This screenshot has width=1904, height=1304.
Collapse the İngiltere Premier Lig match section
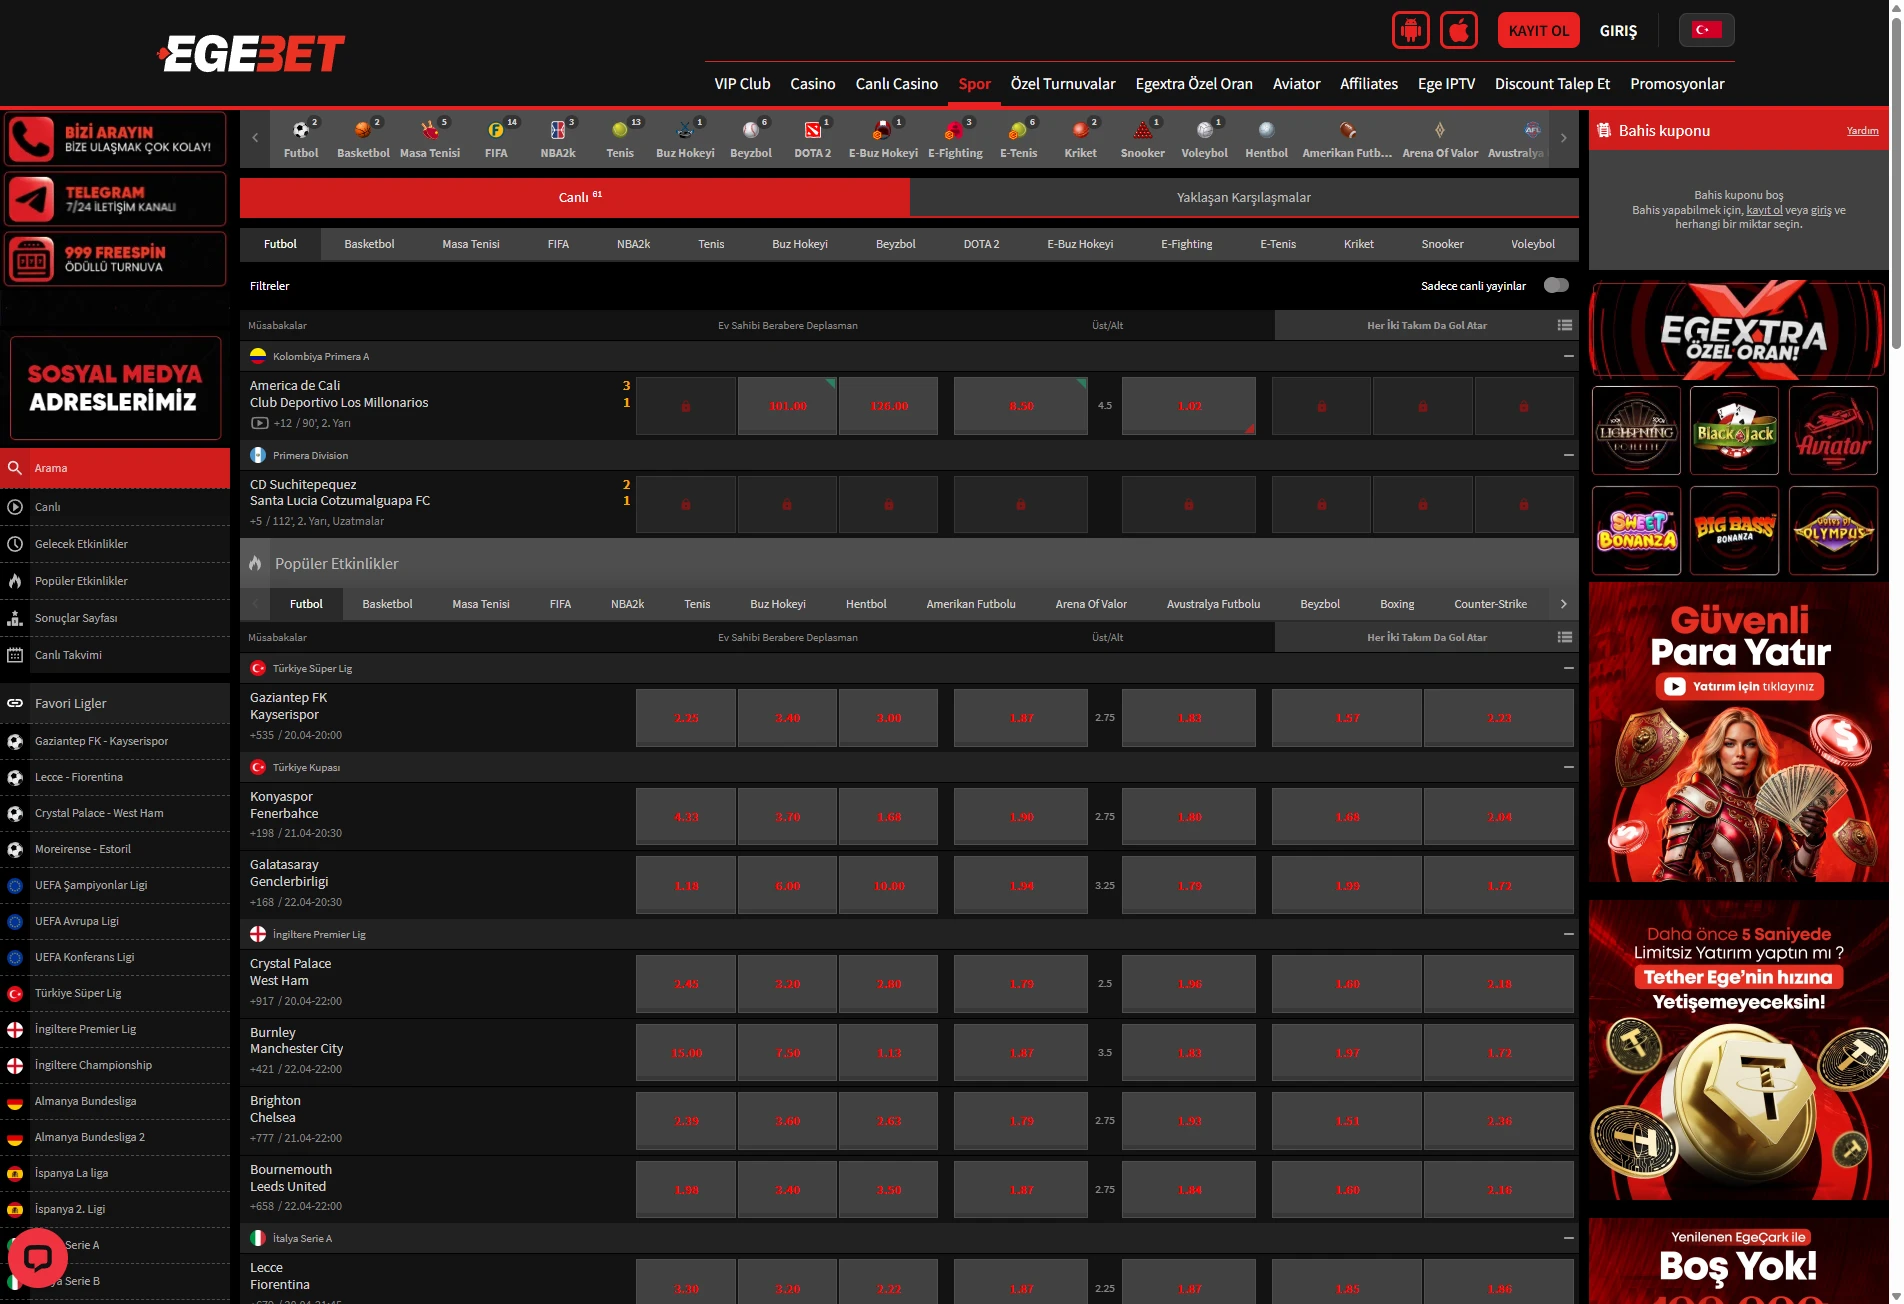point(1568,934)
